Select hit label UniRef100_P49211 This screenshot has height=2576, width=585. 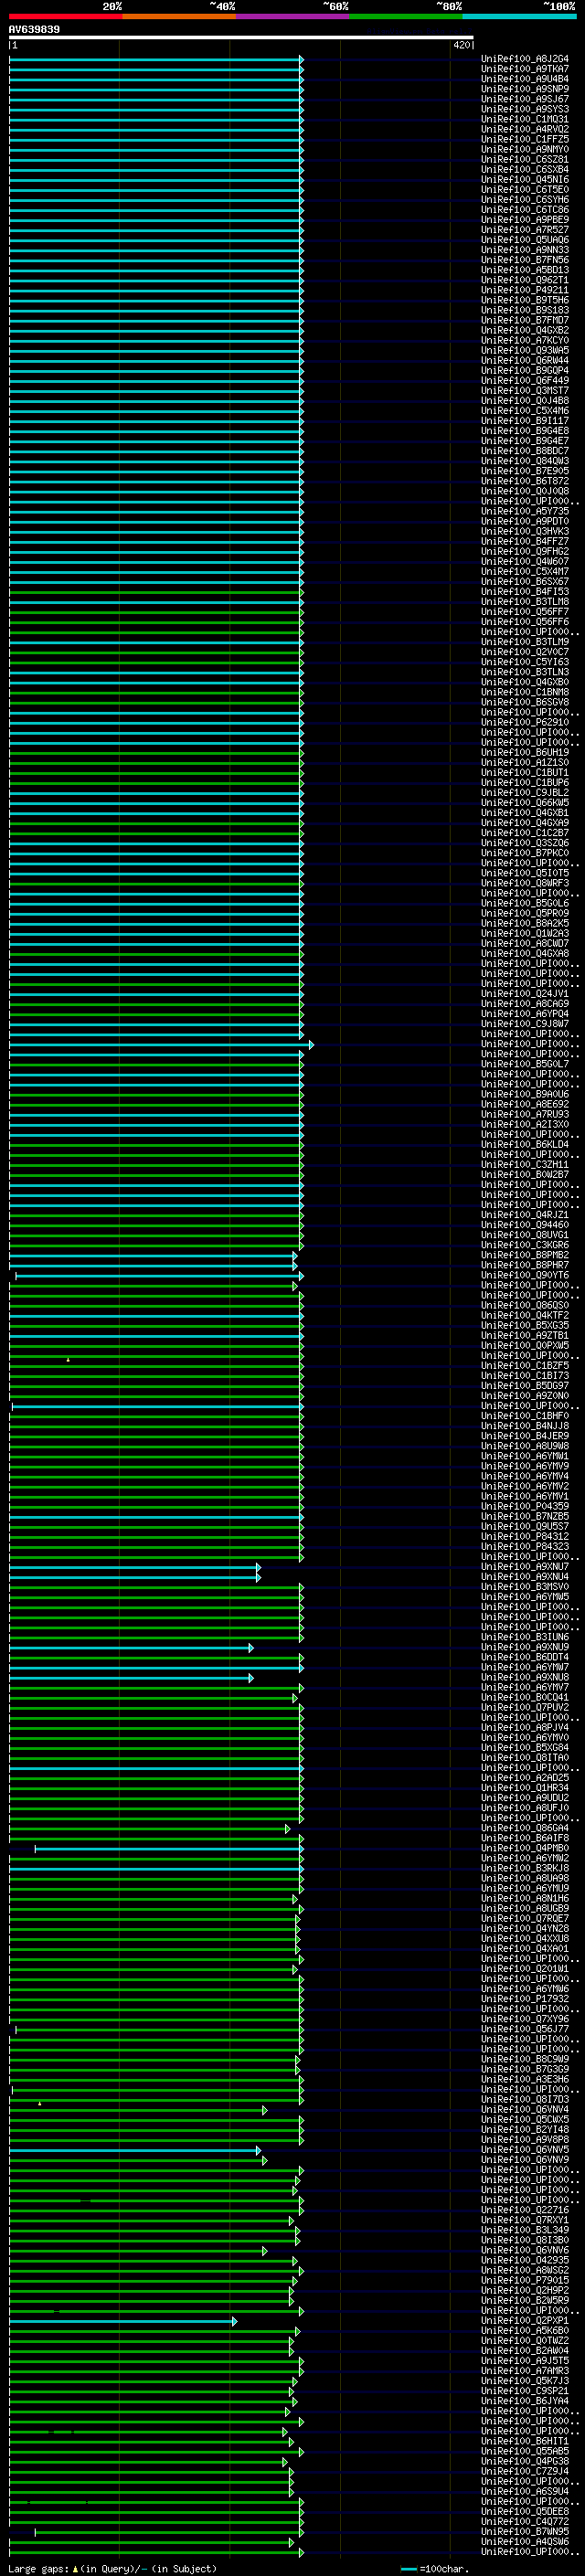pos(525,290)
